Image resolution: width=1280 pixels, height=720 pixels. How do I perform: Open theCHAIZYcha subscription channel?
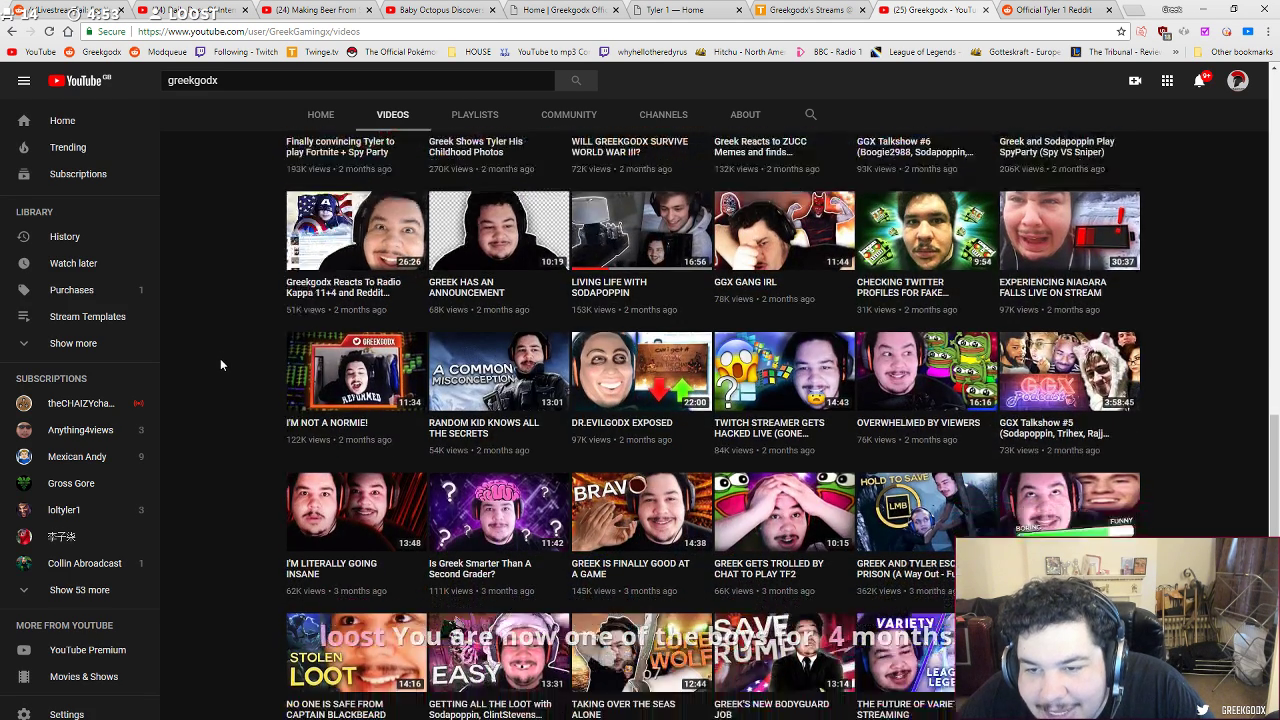[80, 404]
